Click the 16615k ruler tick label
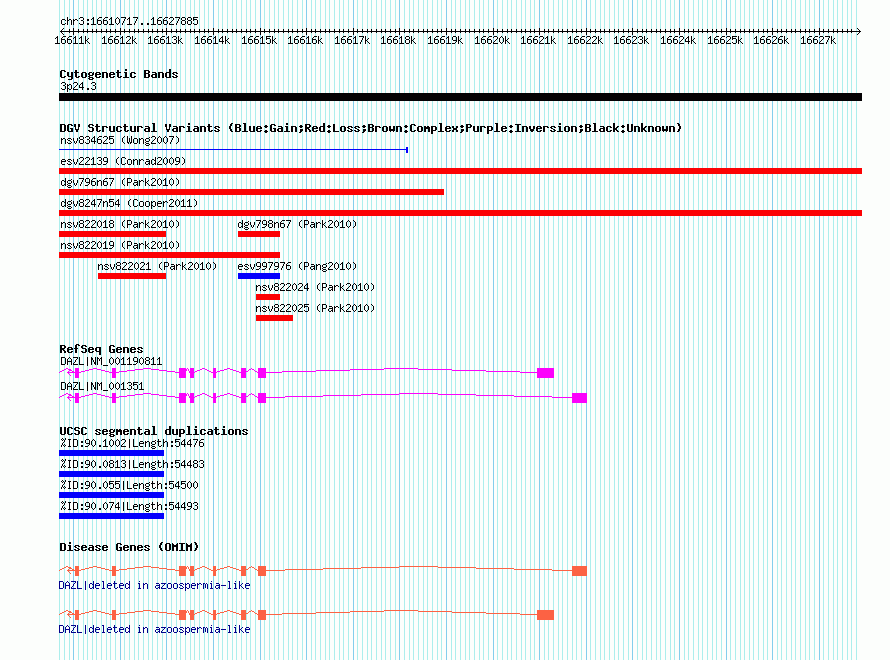 [x=259, y=40]
